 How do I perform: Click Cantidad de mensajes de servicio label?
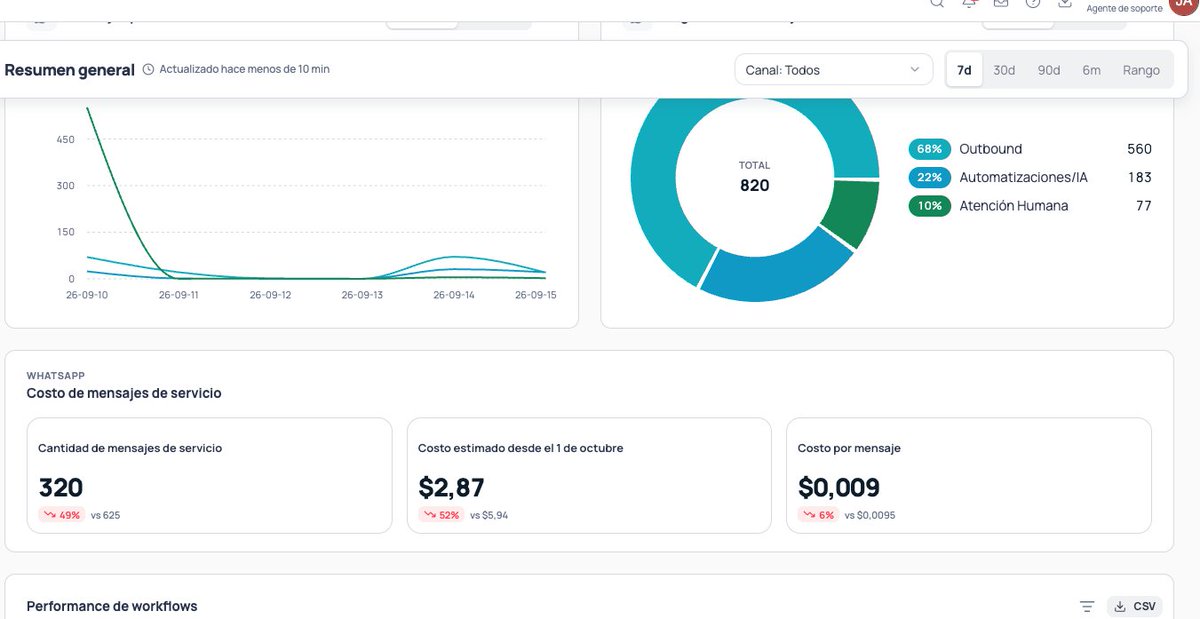pyautogui.click(x=130, y=448)
